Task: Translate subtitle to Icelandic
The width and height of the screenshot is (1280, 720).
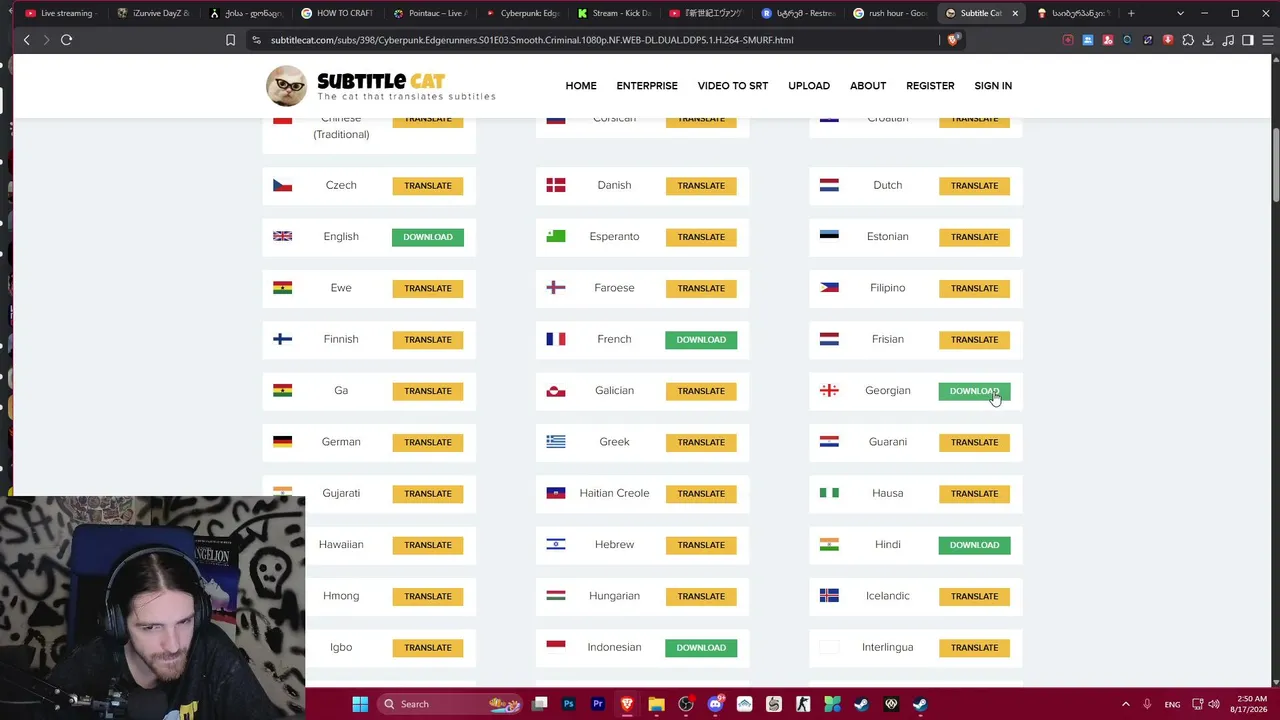Action: (974, 596)
